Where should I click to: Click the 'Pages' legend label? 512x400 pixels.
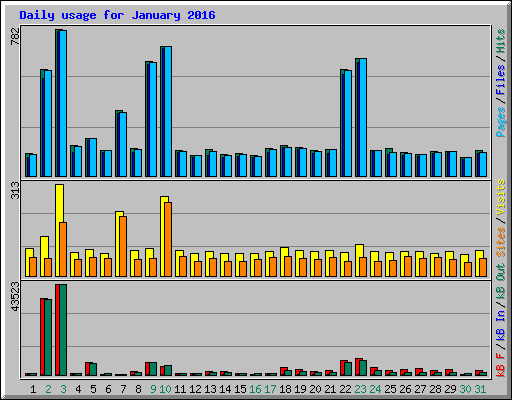click(500, 122)
